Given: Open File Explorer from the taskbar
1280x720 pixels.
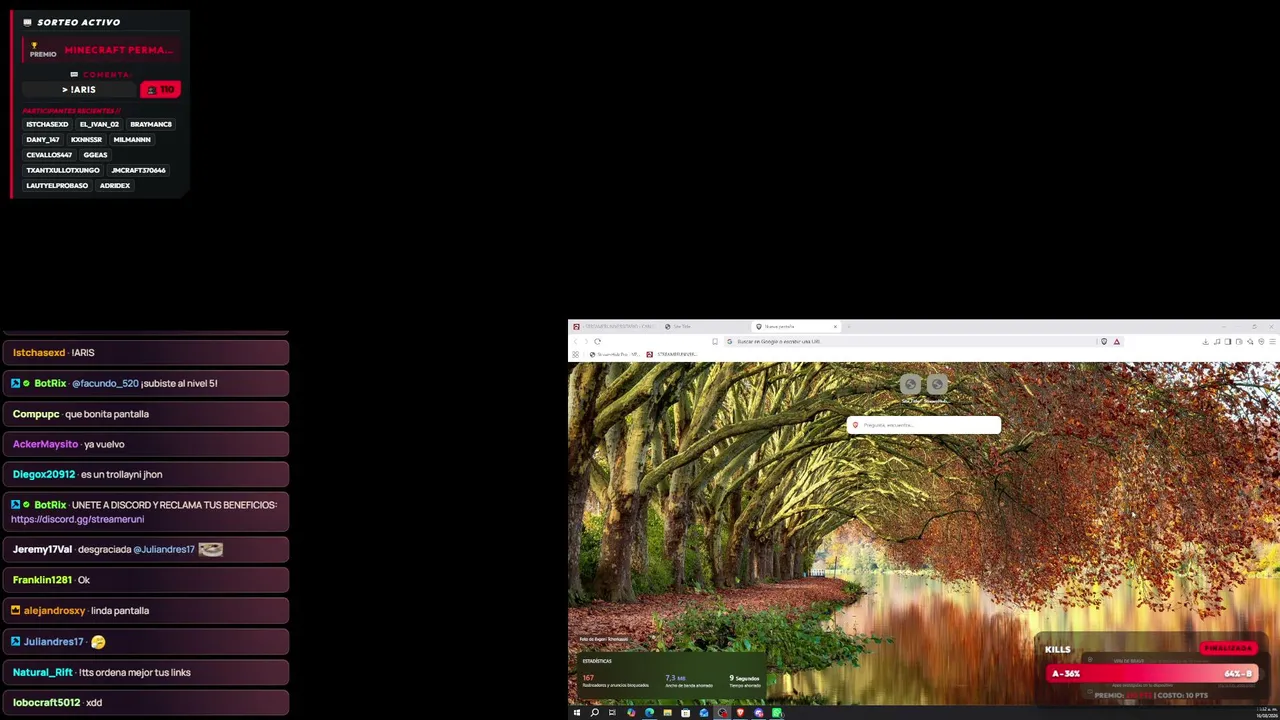Looking at the screenshot, I should click(x=667, y=713).
